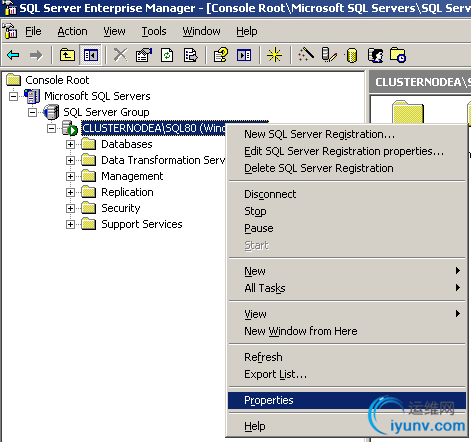Select the SQL Server Group label

(x=106, y=112)
